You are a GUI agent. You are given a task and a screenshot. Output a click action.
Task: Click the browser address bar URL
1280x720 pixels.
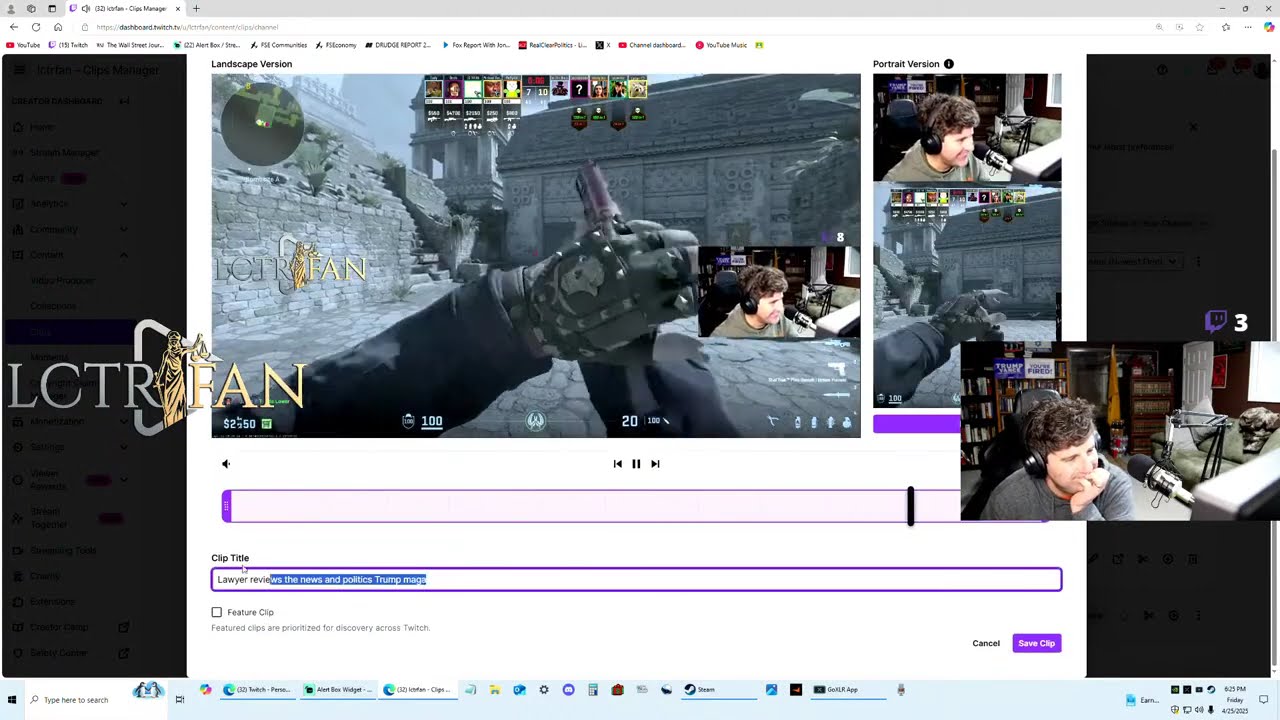(187, 27)
